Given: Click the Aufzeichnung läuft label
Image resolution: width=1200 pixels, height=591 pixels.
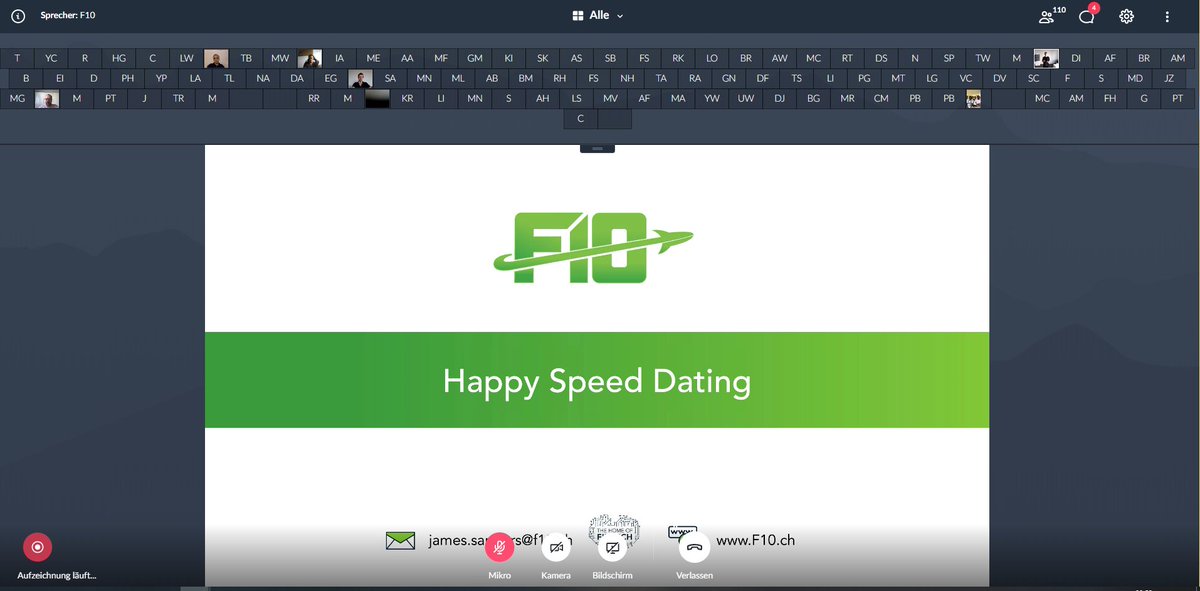Looking at the screenshot, I should click(57, 575).
